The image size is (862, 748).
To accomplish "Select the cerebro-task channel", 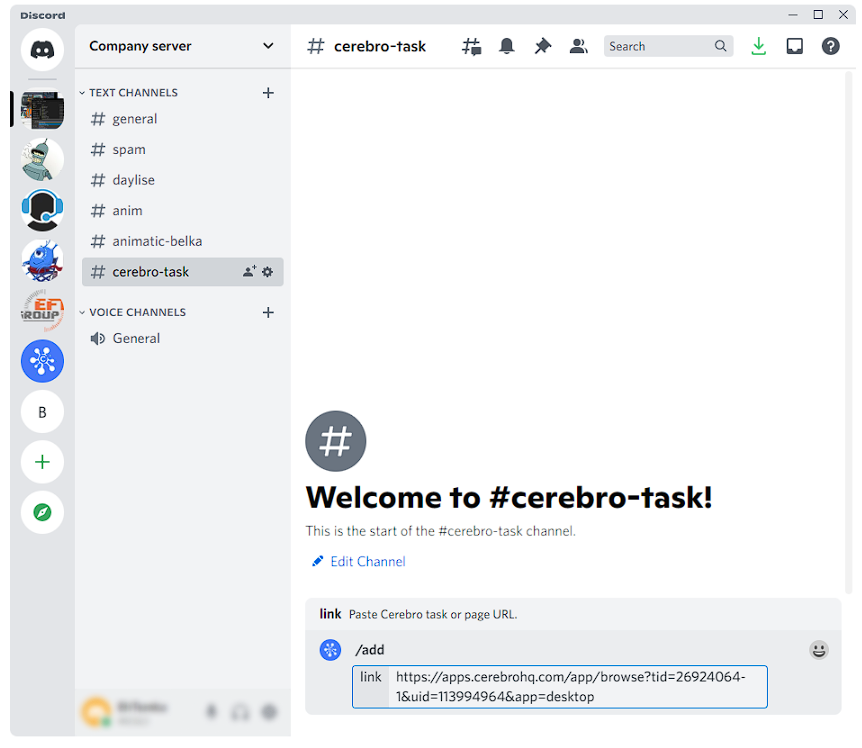I will pyautogui.click(x=183, y=272).
